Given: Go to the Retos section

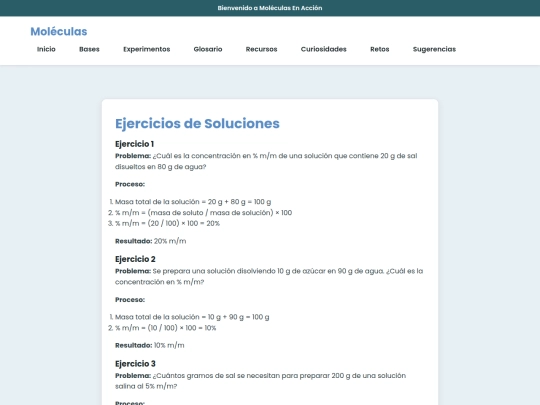Looking at the screenshot, I should point(380,49).
